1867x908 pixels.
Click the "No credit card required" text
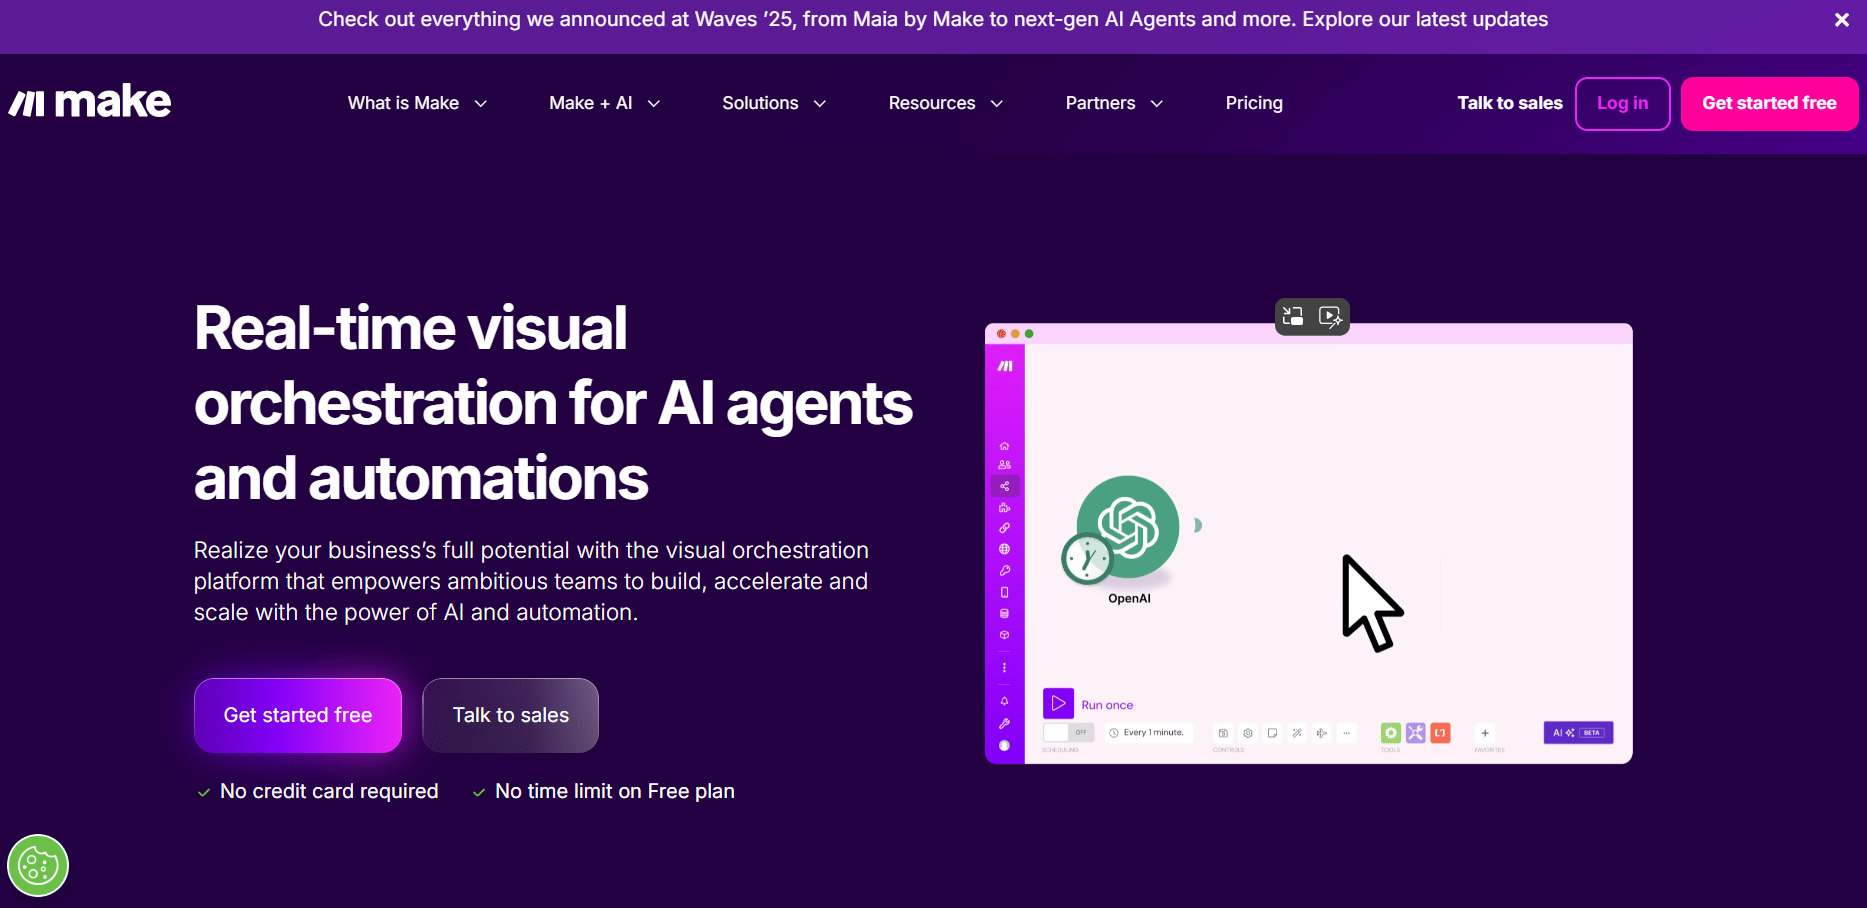(x=329, y=791)
